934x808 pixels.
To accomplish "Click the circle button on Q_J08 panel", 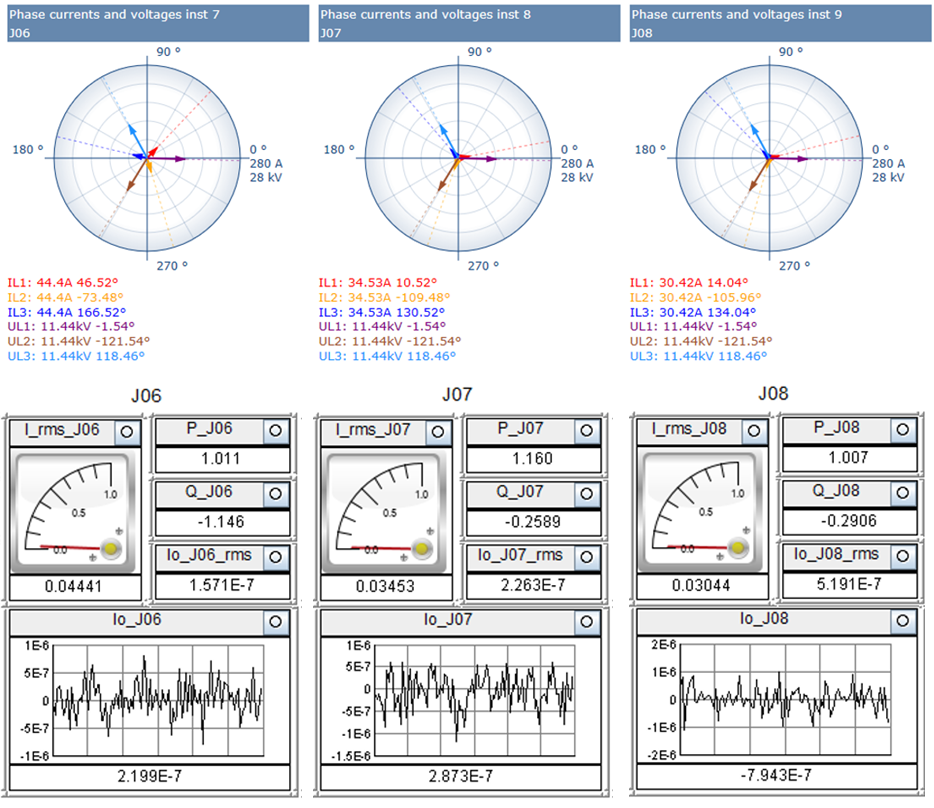I will point(902,492).
